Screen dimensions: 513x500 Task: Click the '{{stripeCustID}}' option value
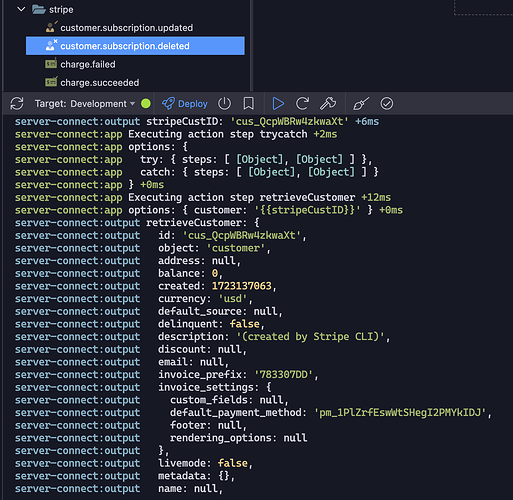[x=307, y=210]
